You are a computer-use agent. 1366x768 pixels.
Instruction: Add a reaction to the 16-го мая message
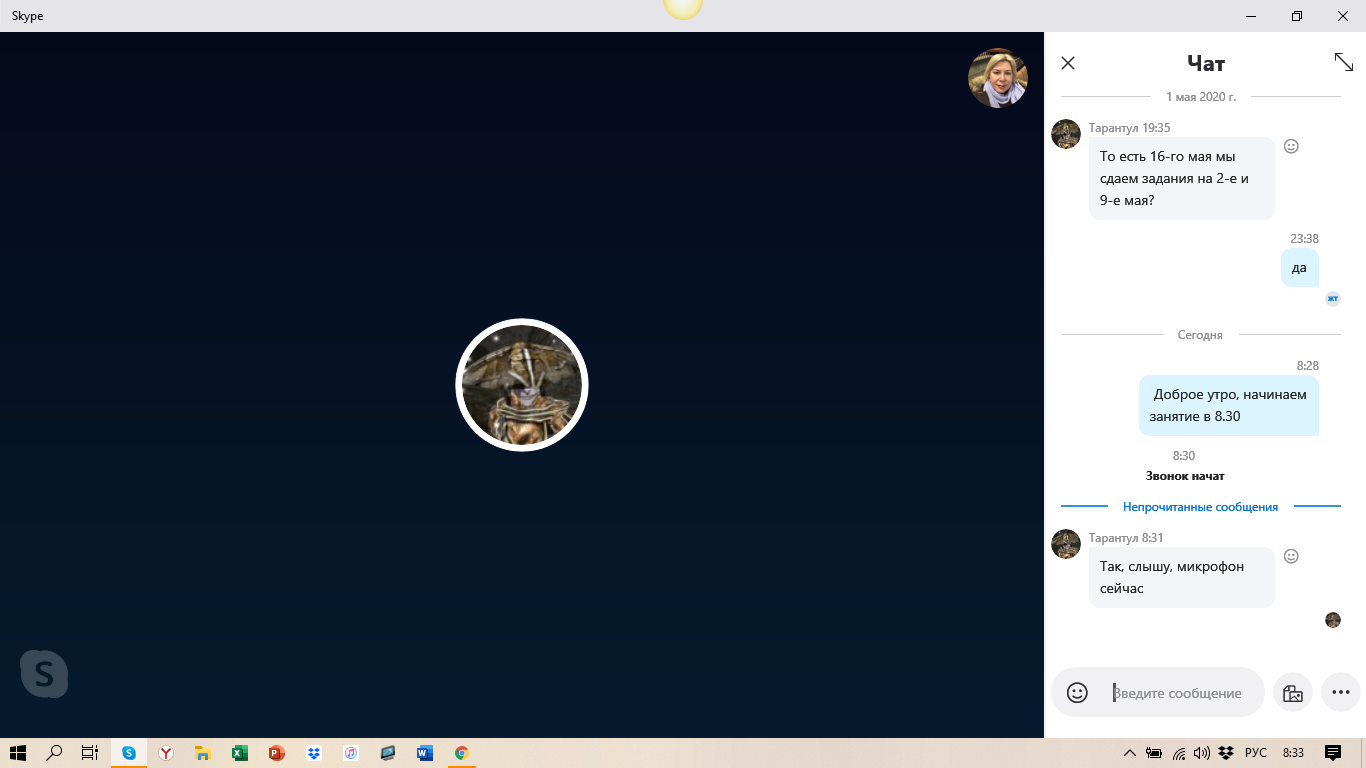[x=1291, y=146]
